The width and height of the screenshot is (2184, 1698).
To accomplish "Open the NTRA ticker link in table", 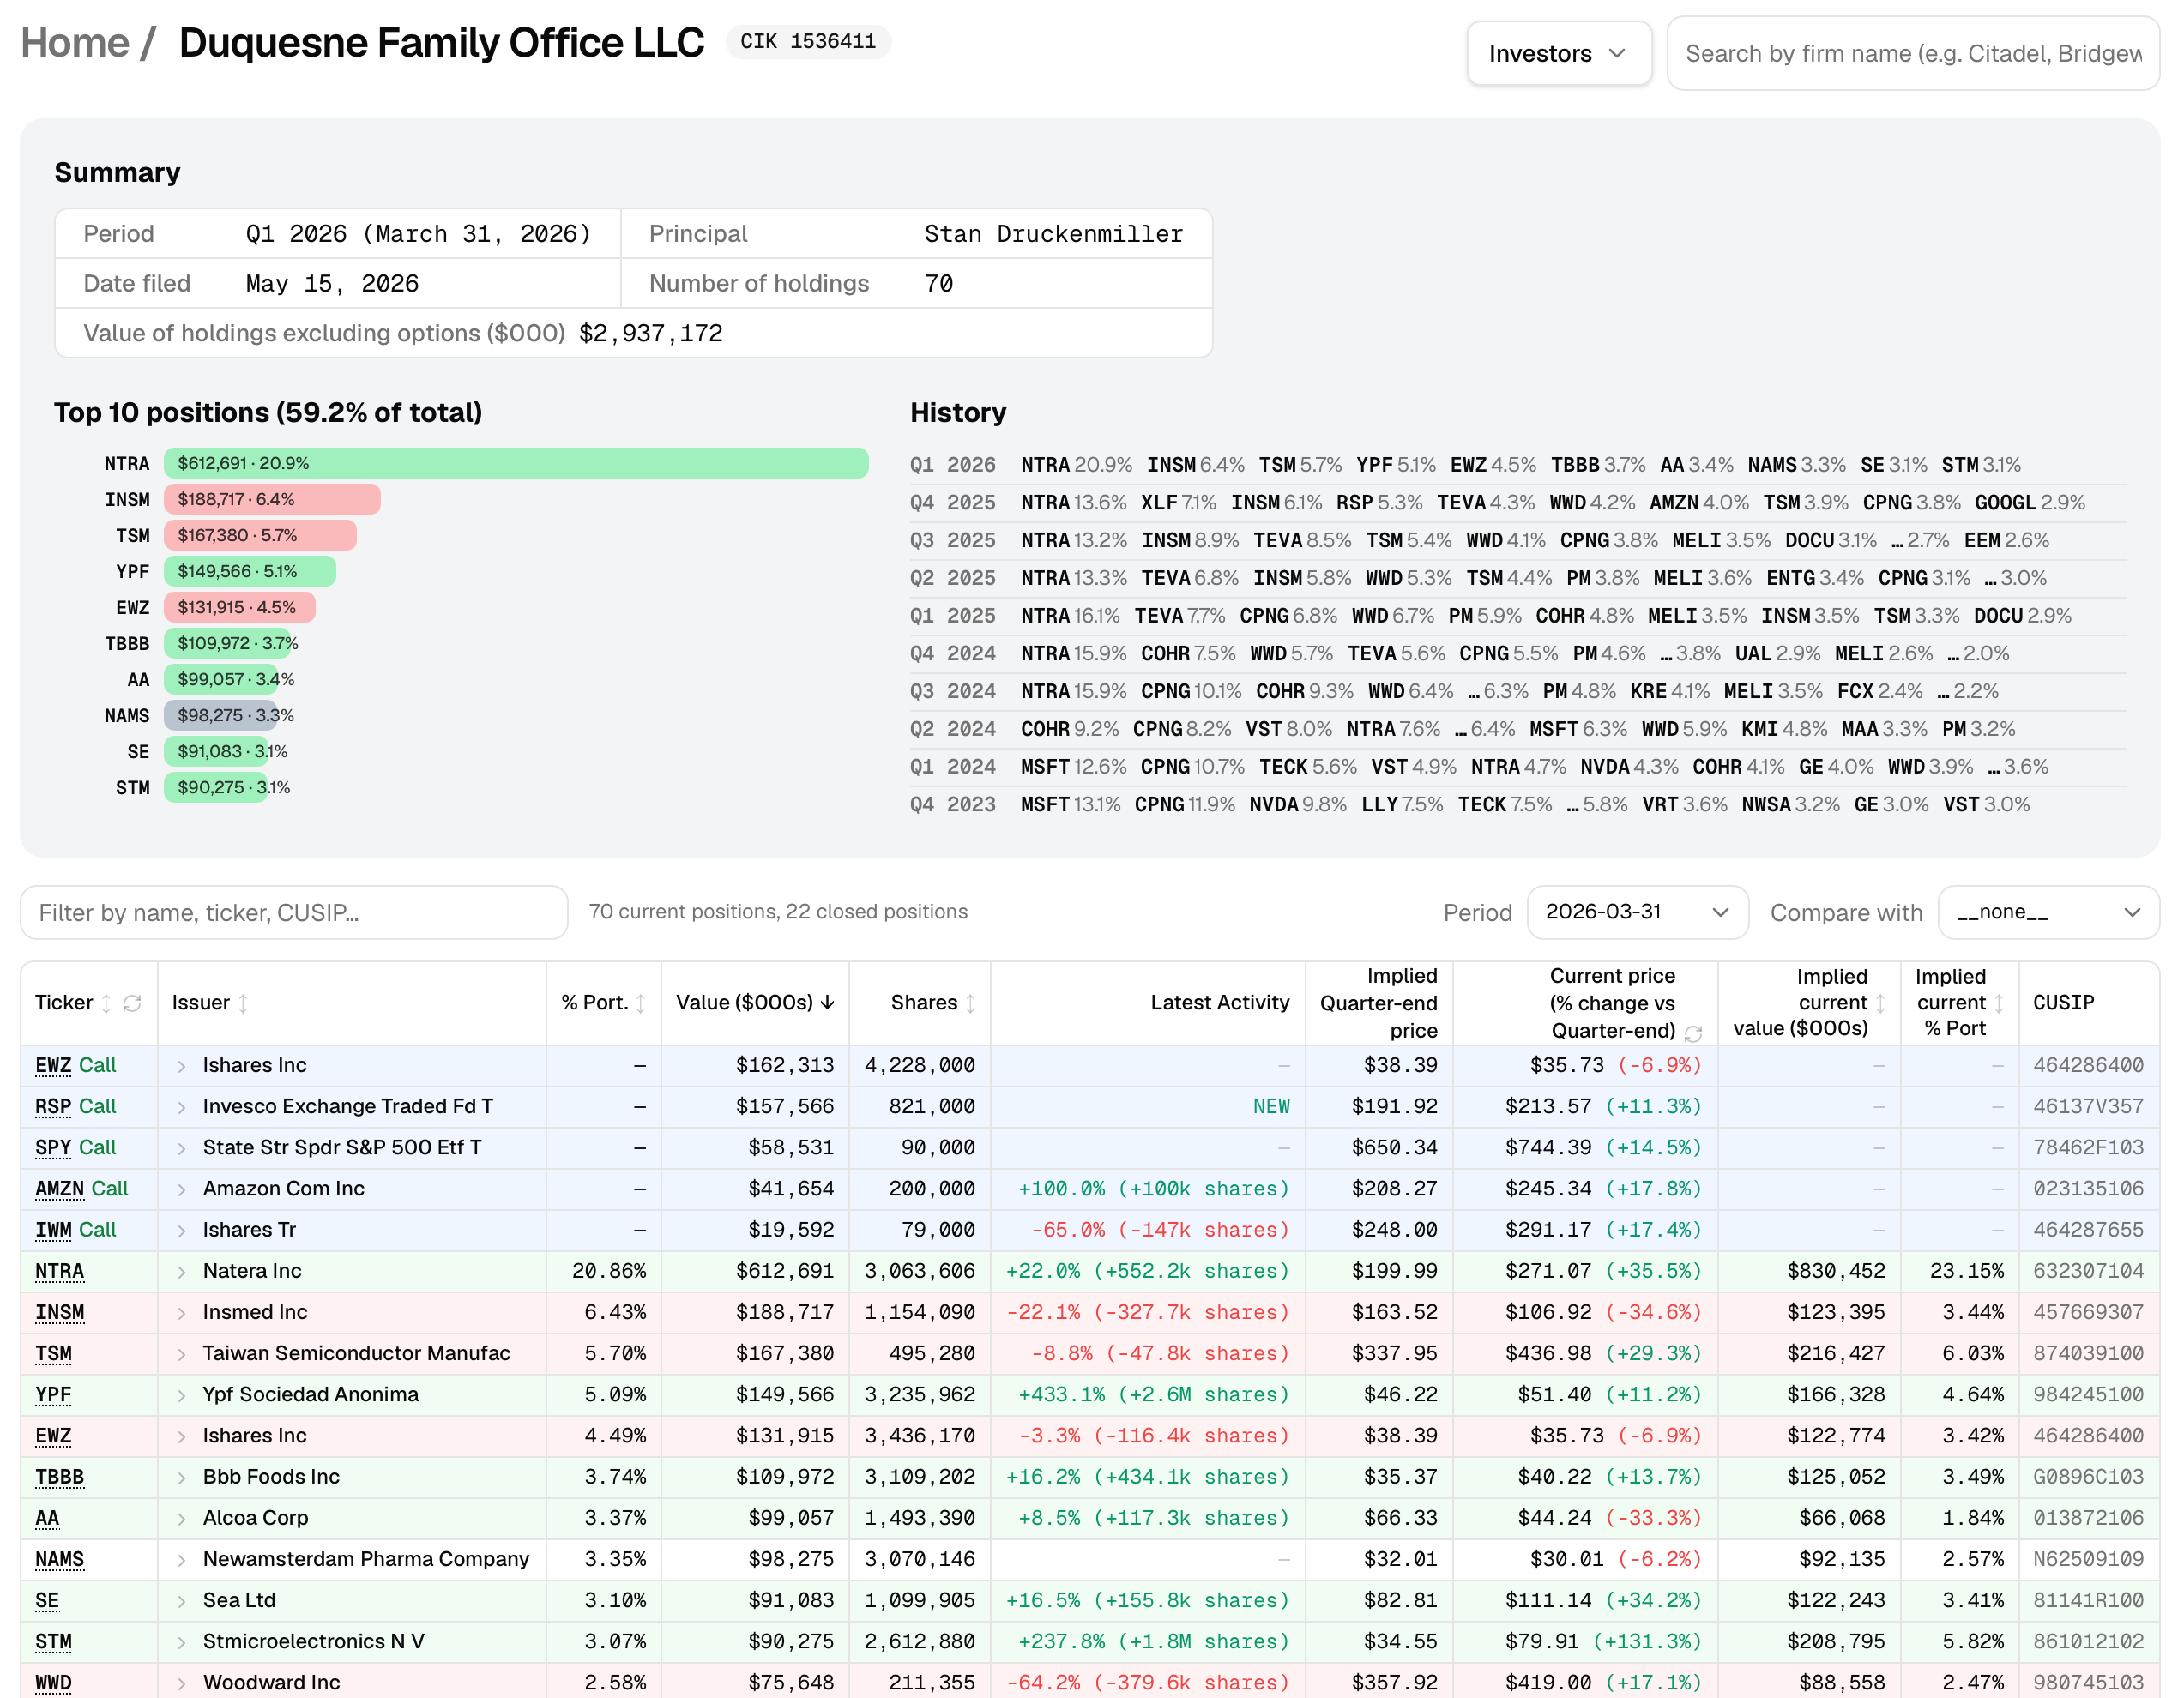I will tap(59, 1272).
